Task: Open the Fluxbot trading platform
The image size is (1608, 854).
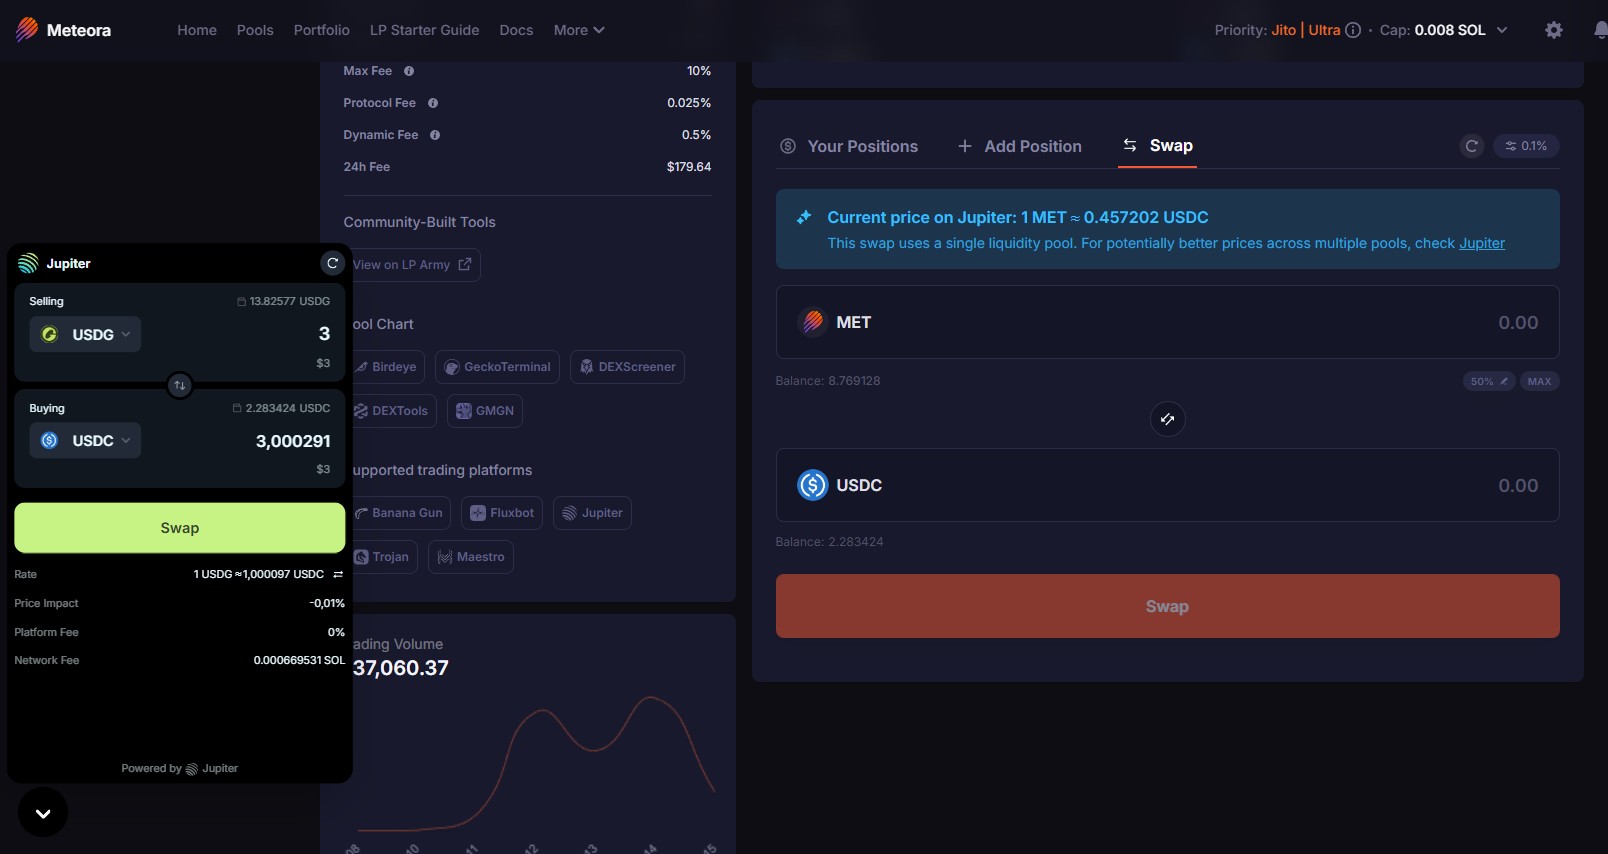Action: (502, 513)
